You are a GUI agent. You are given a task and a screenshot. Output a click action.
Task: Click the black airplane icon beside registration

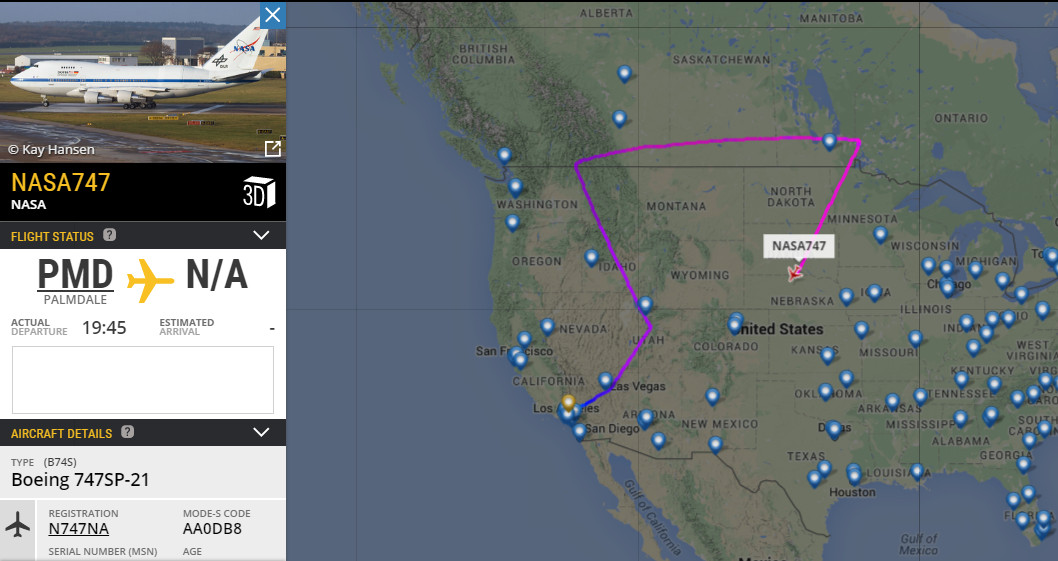point(18,525)
